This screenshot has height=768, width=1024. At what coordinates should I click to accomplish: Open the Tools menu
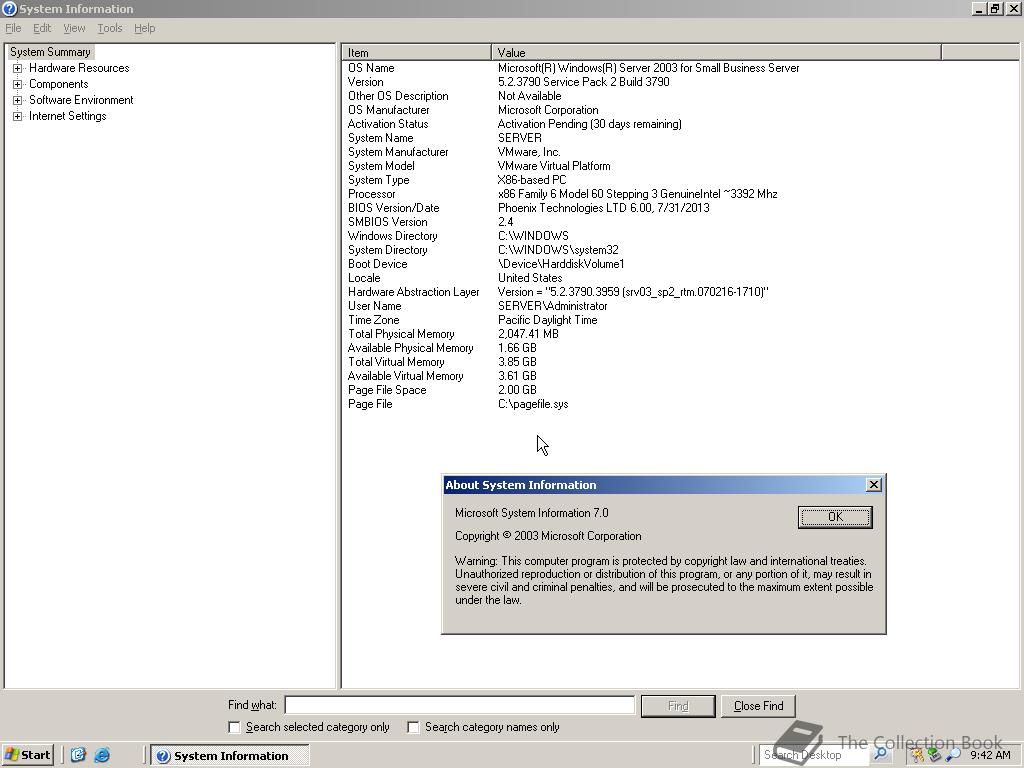tap(110, 28)
